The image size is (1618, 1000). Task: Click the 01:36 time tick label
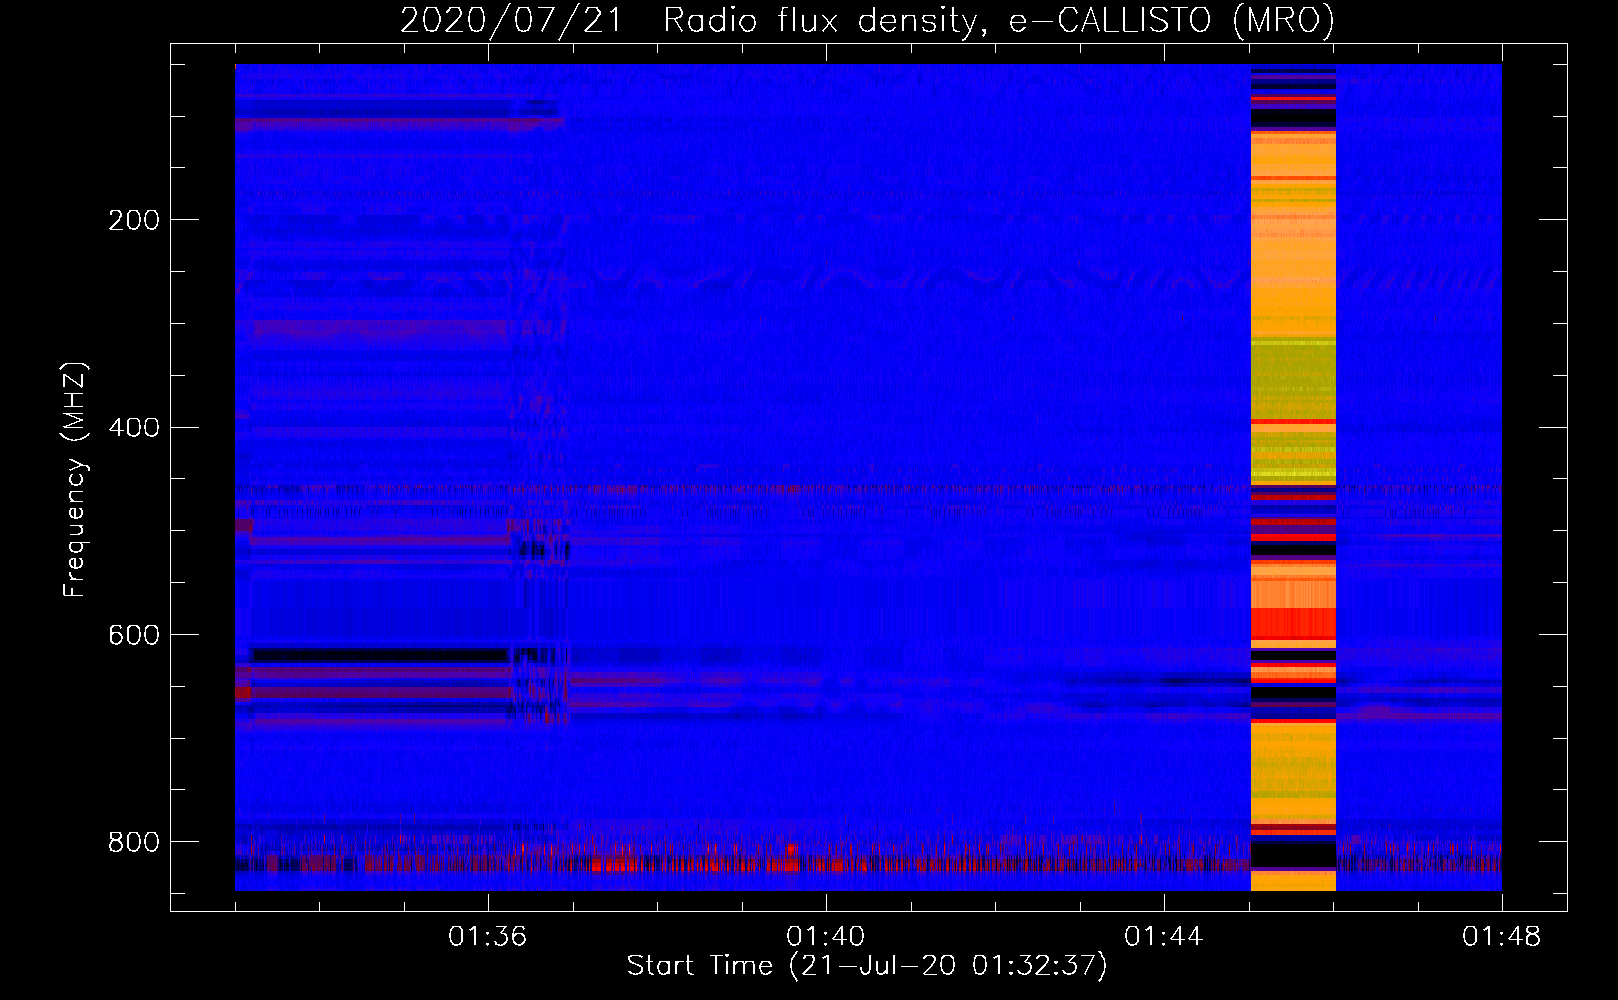coord(488,937)
